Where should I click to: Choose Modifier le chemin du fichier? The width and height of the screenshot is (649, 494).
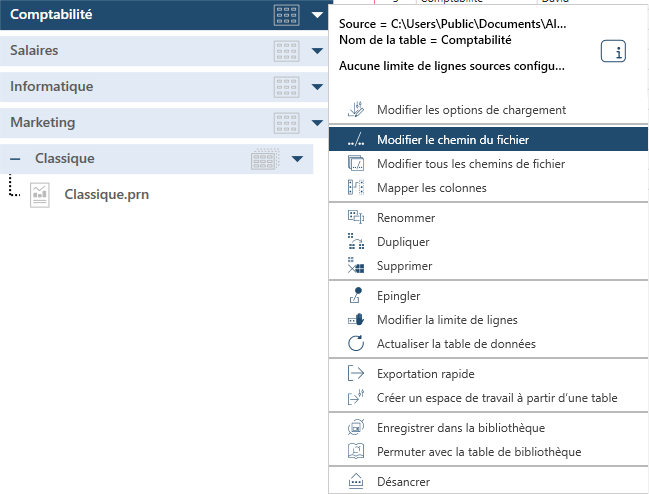(x=453, y=140)
